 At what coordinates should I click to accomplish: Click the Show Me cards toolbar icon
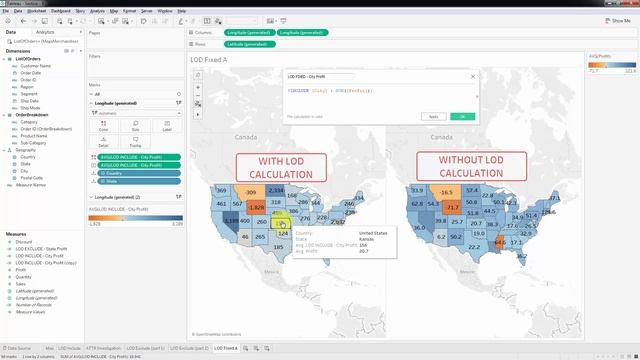pos(270,21)
